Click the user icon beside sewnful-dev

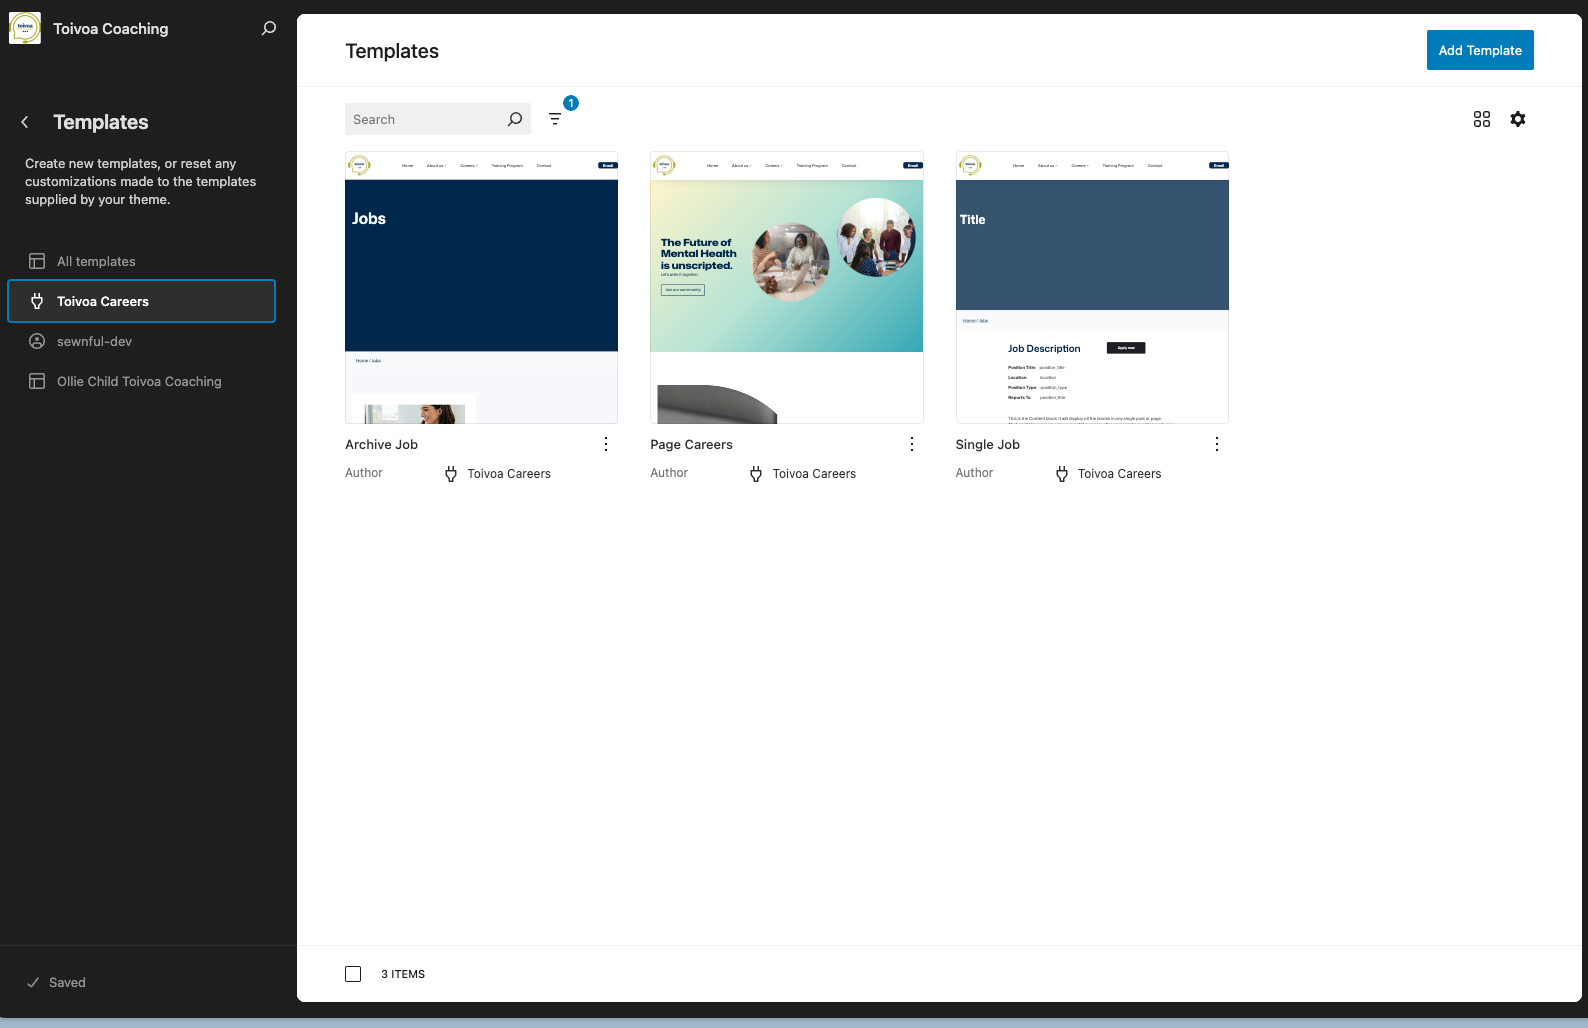point(37,341)
